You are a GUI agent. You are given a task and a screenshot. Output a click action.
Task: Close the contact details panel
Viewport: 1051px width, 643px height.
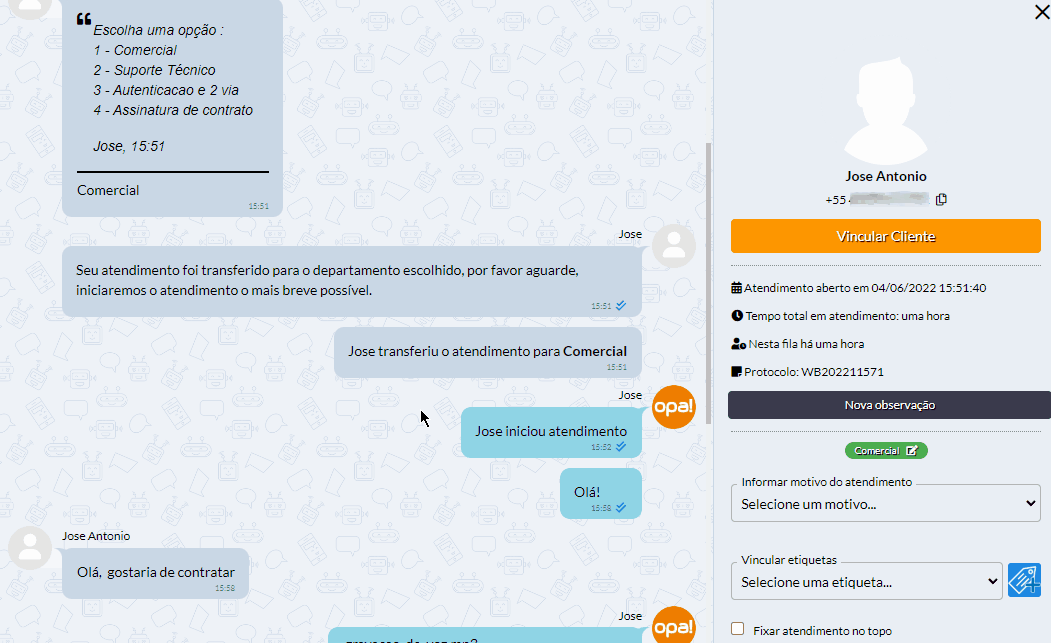(1042, 11)
